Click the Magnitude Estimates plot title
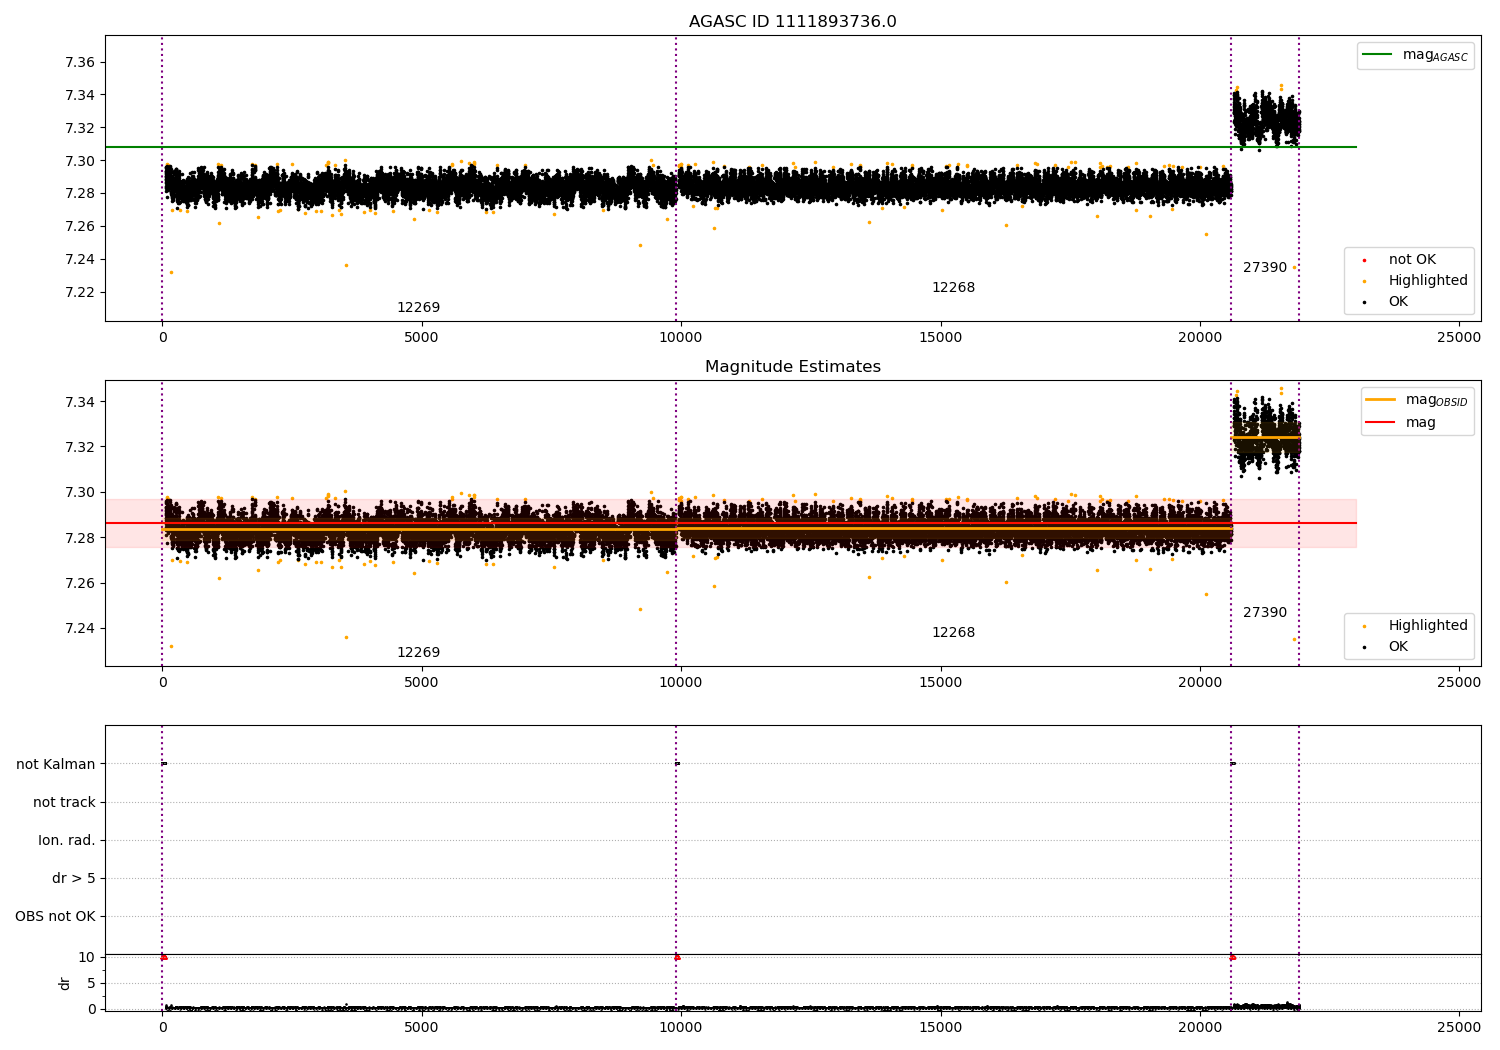Image resolution: width=1500 pixels, height=1050 pixels. click(792, 367)
